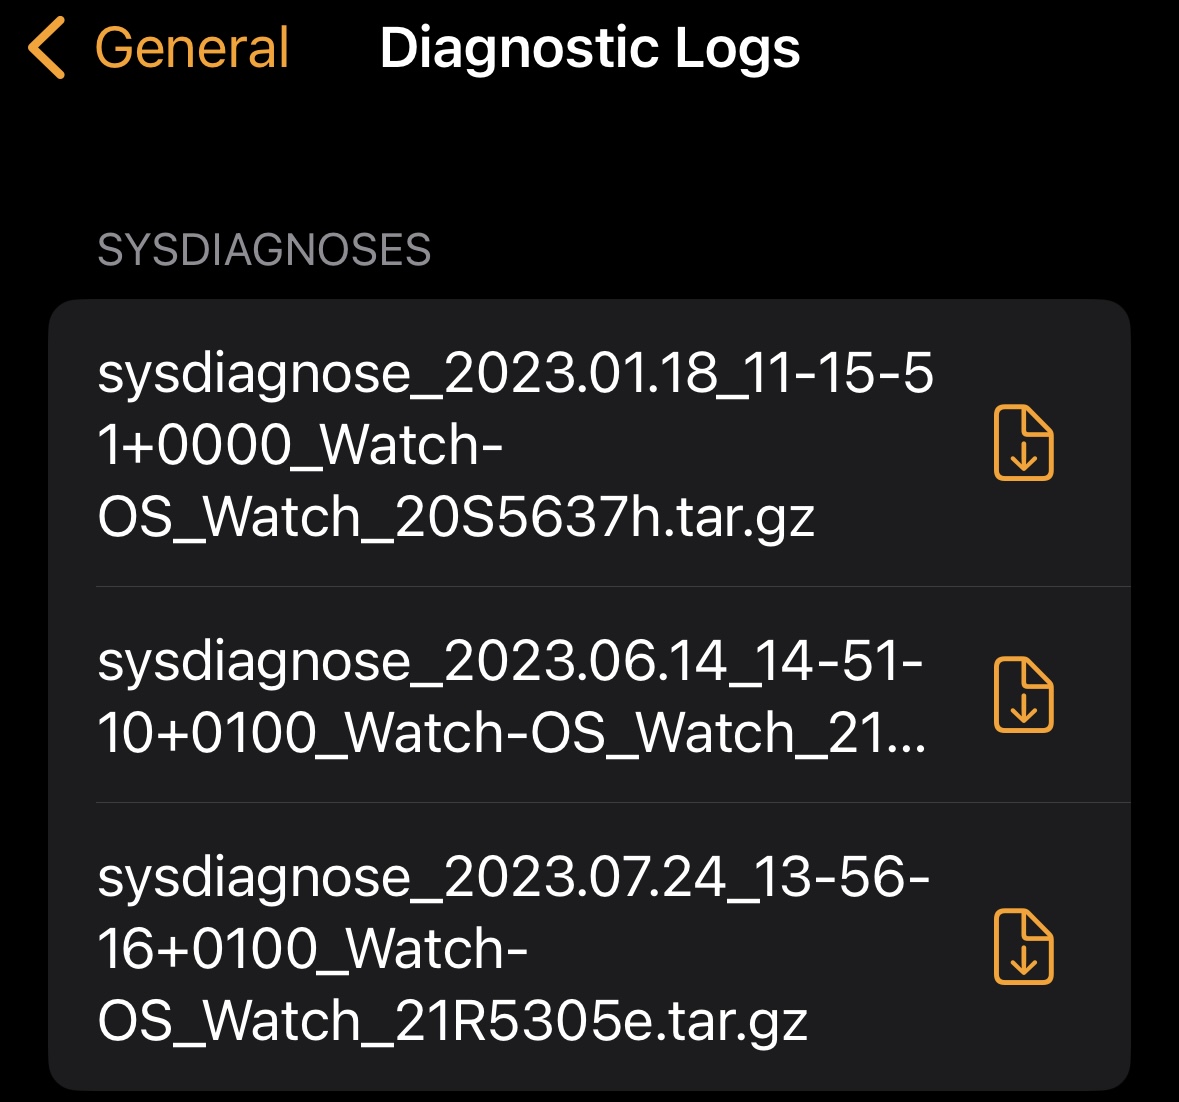Select the sysdiagnose_2023.07.24_13-56- filename line
Image resolution: width=1179 pixels, height=1102 pixels.
513,877
